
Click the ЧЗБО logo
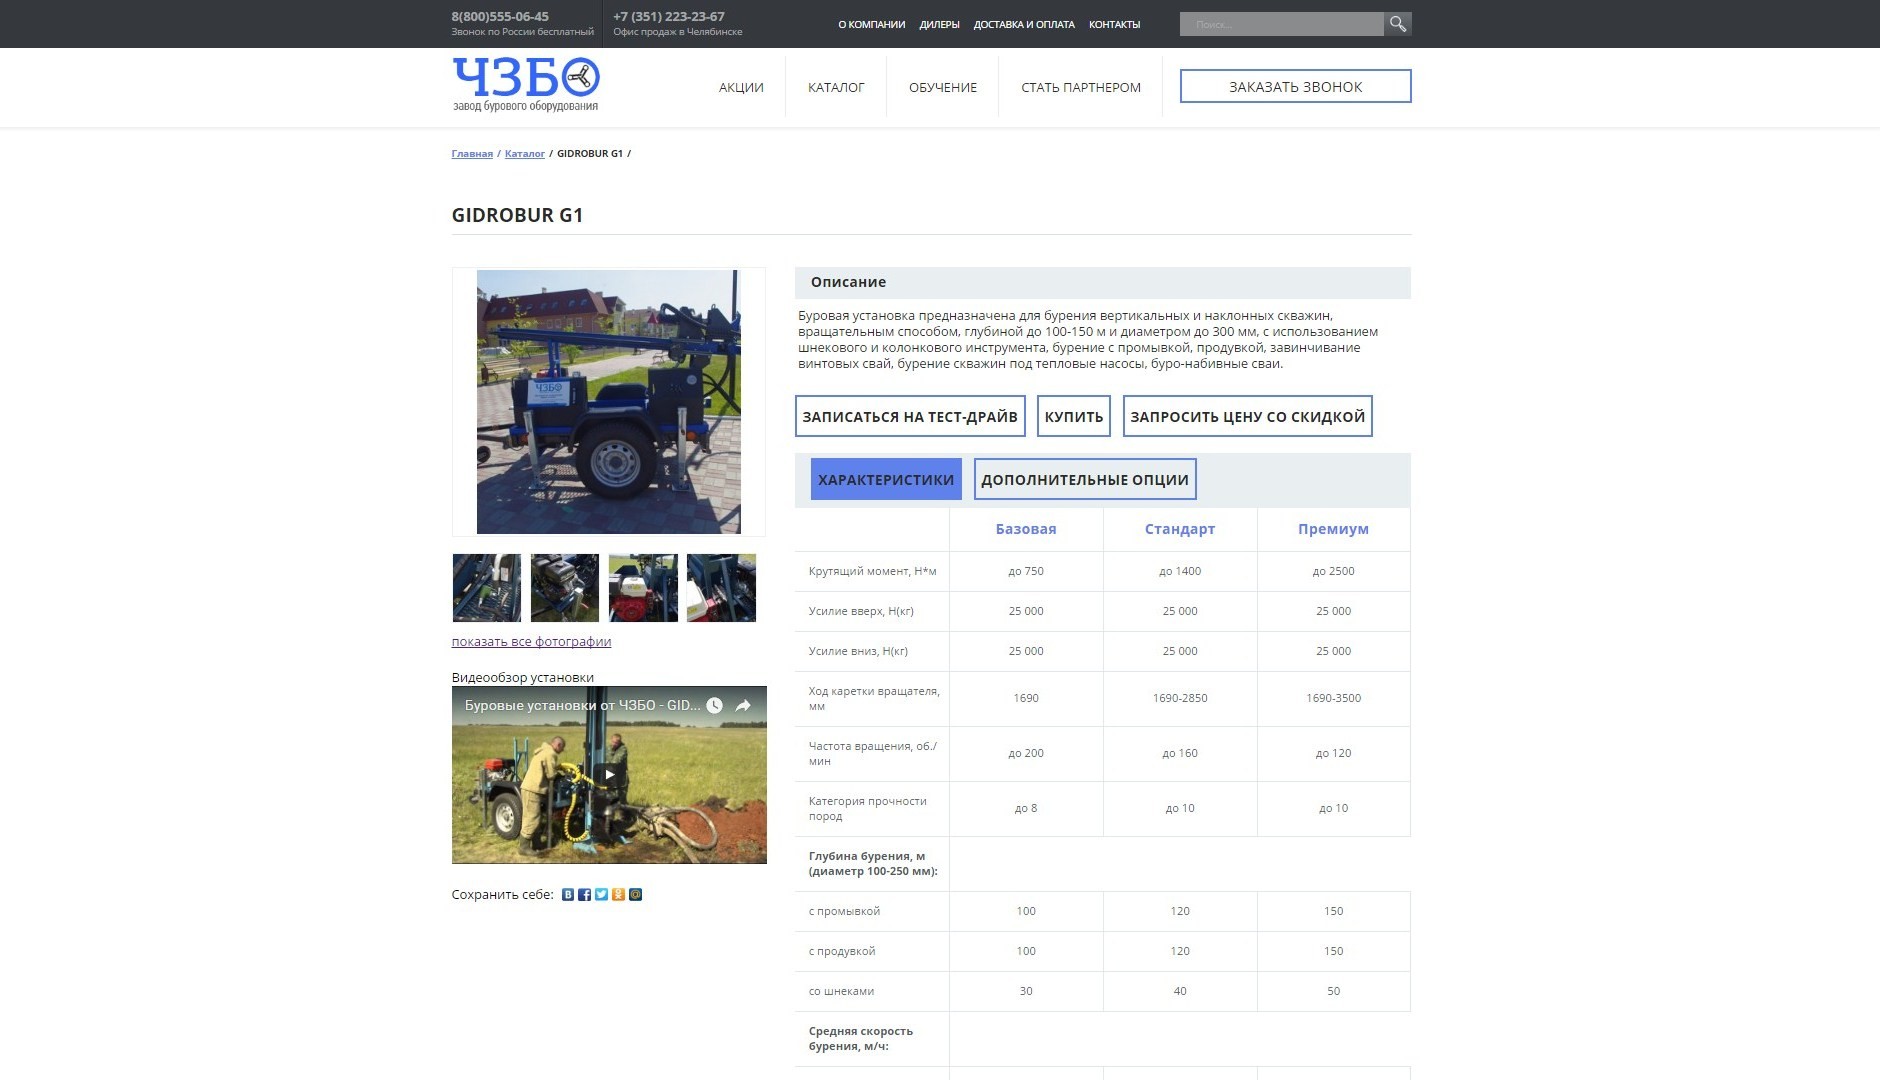click(x=526, y=85)
